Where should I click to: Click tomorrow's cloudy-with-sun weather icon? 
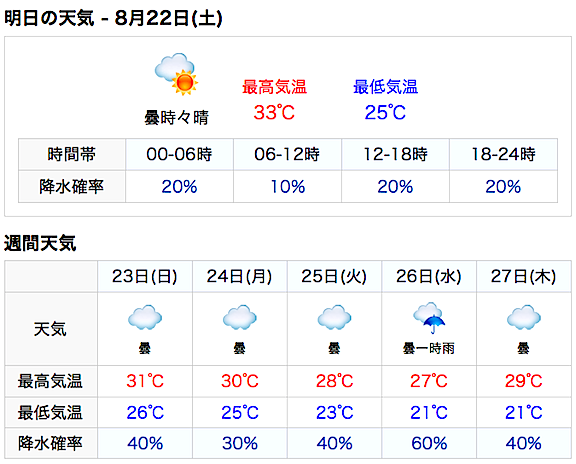(x=176, y=74)
